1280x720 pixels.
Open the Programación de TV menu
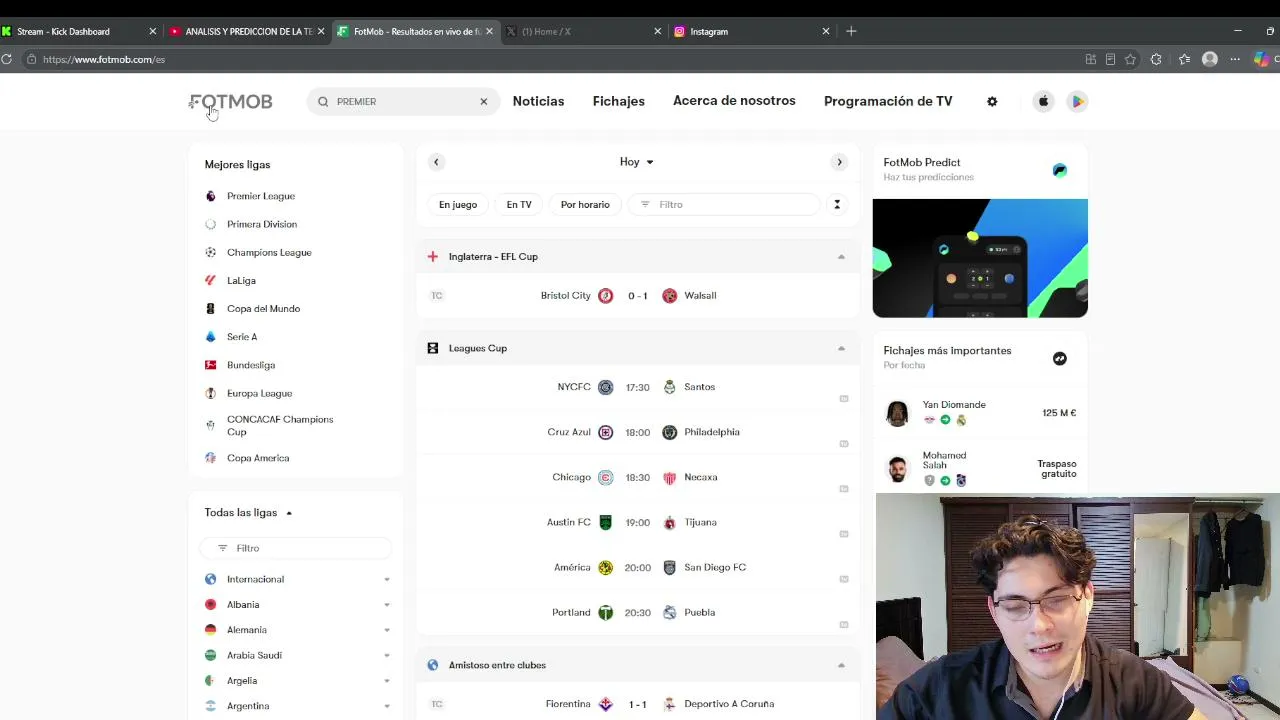click(x=888, y=101)
